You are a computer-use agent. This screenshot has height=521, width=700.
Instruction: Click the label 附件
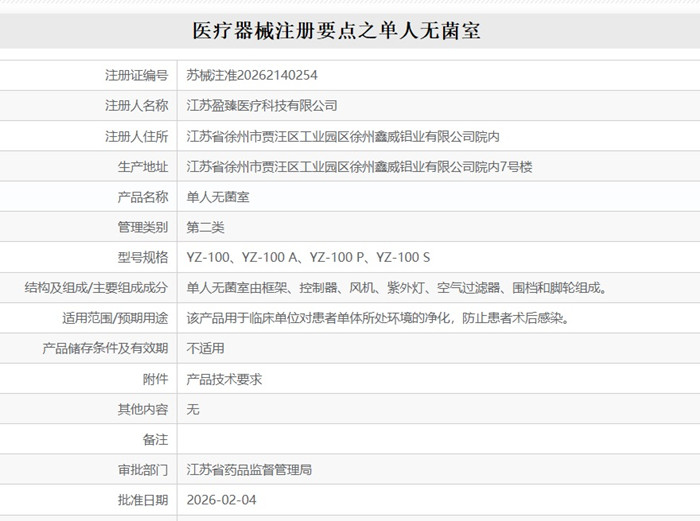[155, 379]
